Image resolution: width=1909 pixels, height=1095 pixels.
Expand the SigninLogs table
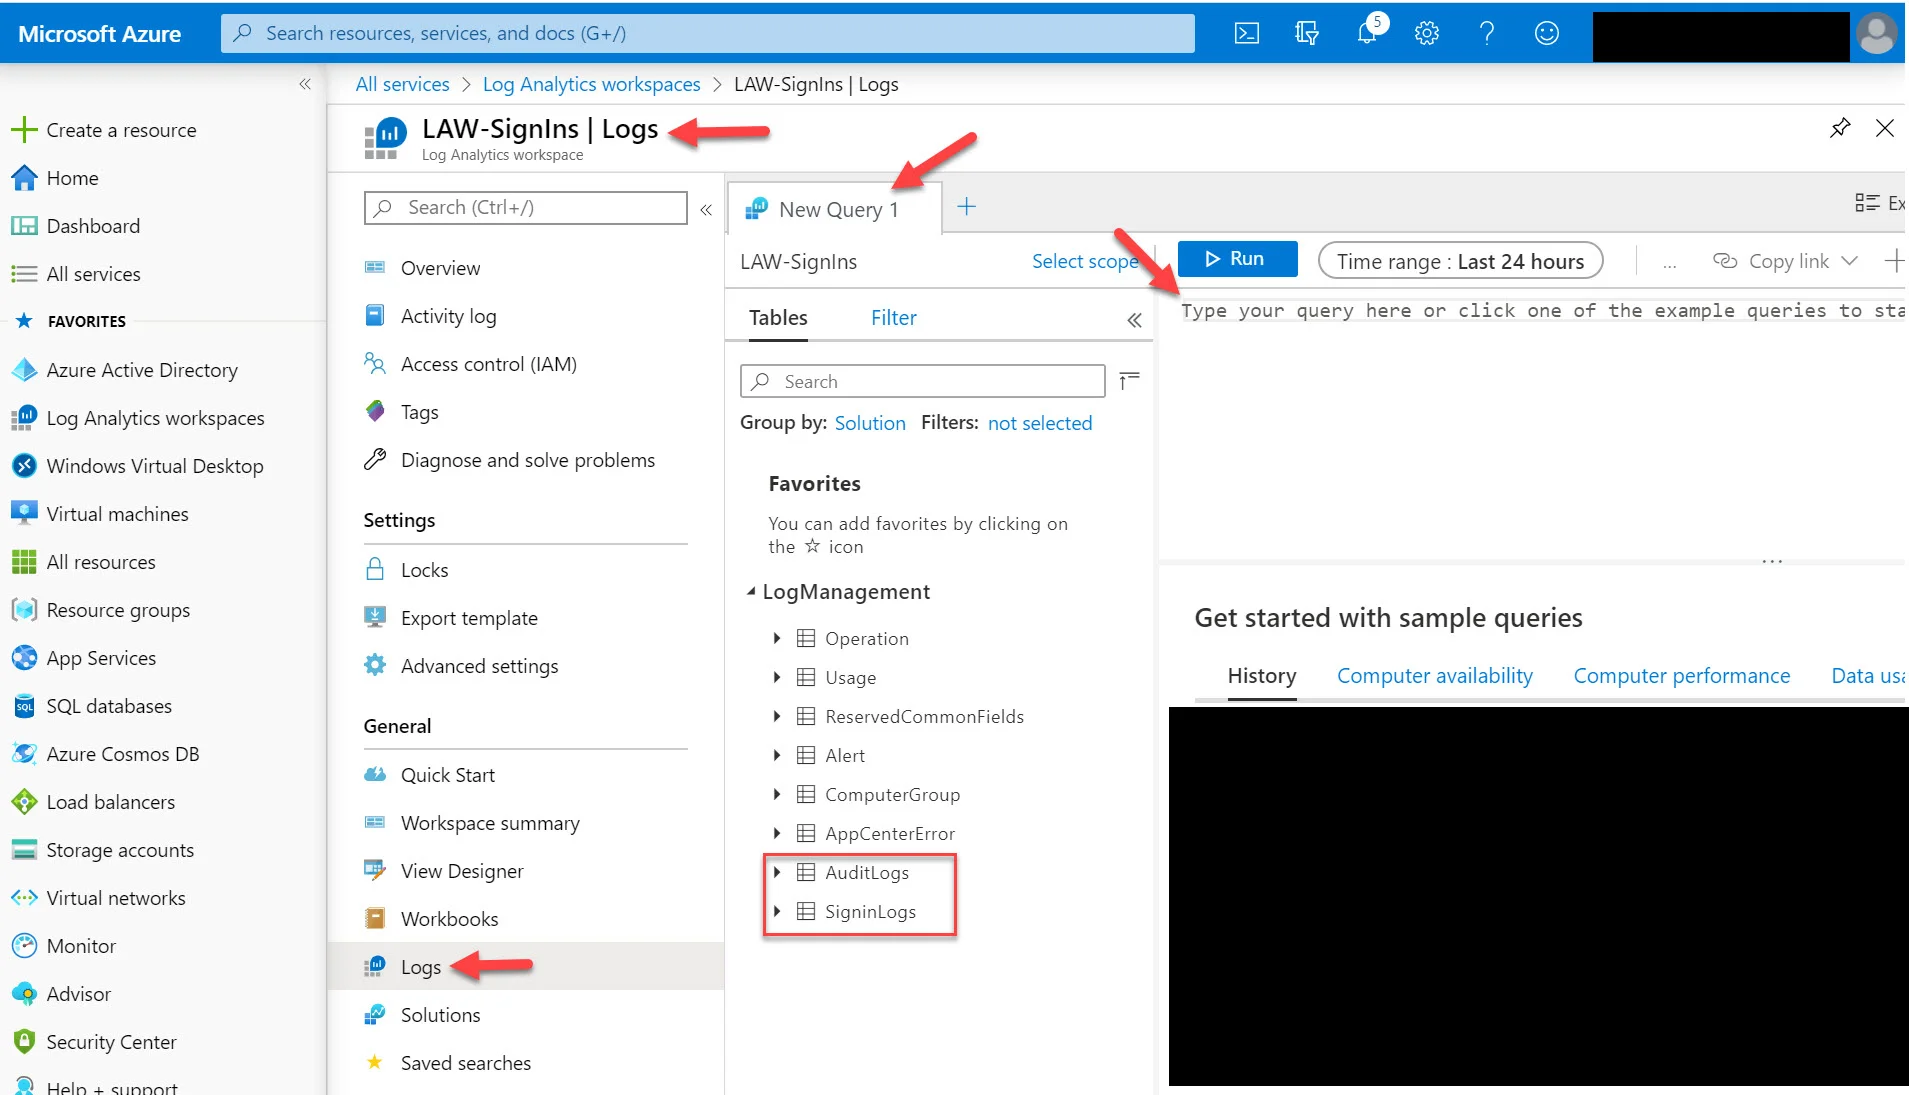click(x=777, y=911)
